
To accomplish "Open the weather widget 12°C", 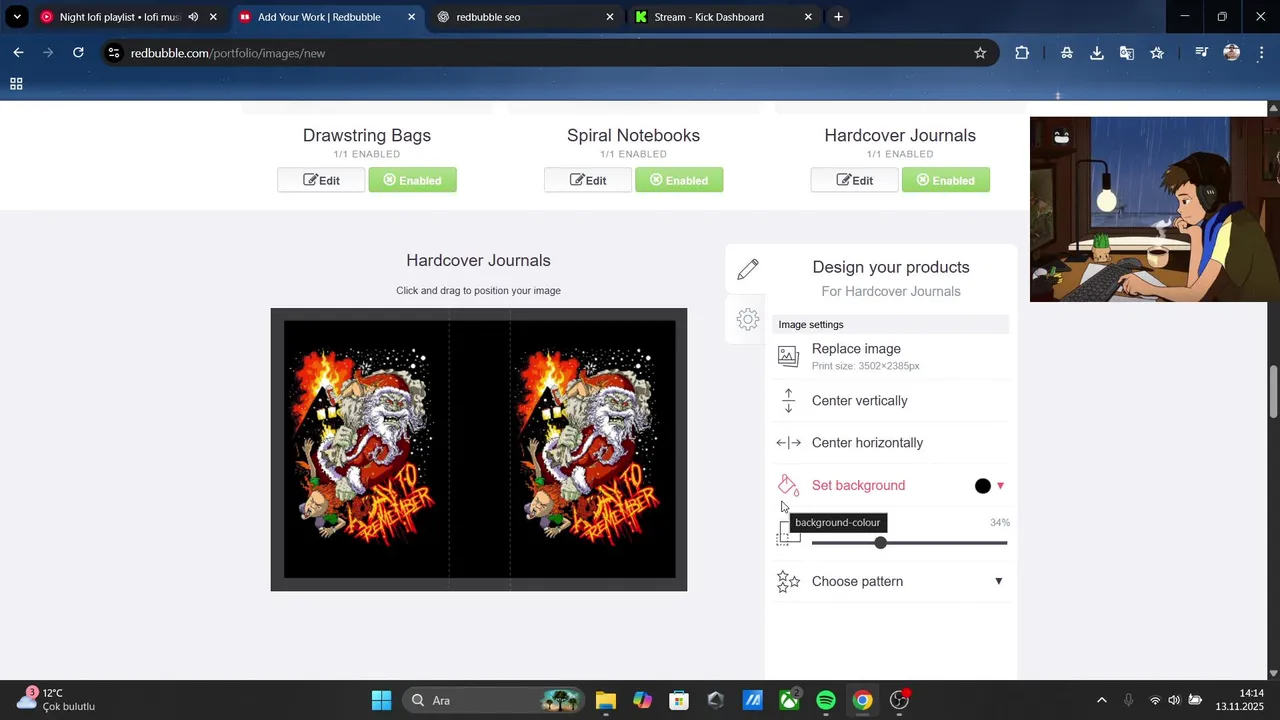I will pos(58,700).
